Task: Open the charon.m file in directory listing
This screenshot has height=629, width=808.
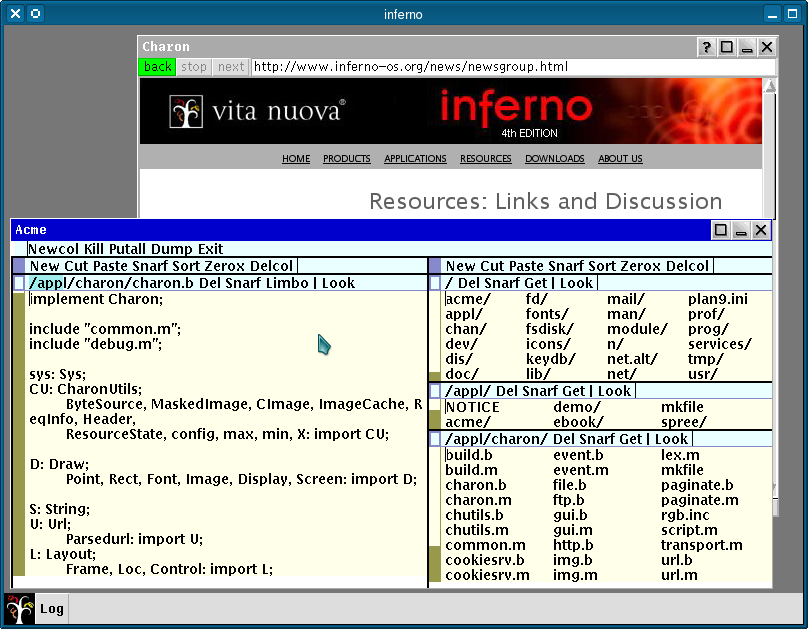Action: 478,500
